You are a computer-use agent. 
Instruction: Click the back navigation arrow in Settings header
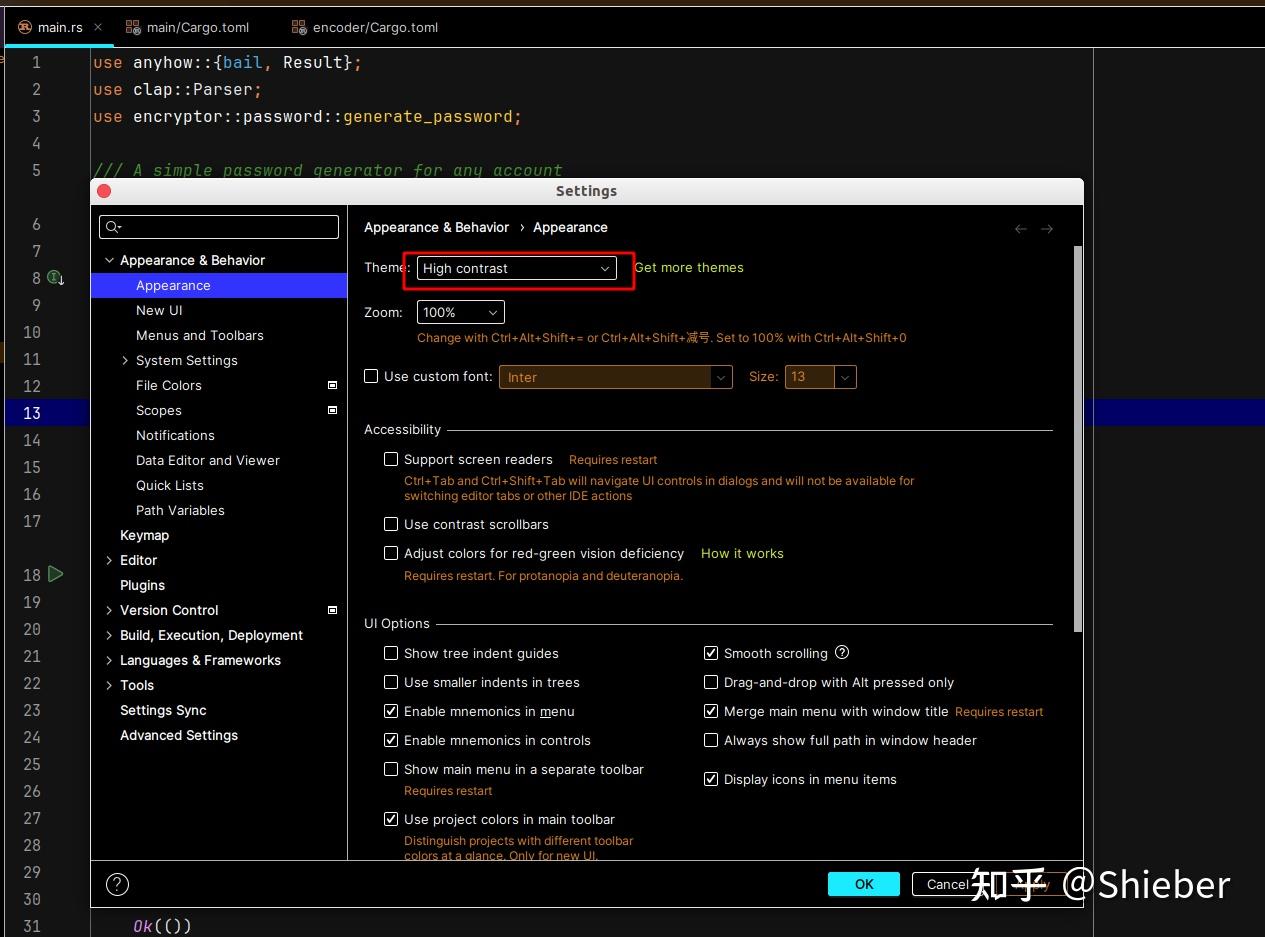coord(1020,228)
